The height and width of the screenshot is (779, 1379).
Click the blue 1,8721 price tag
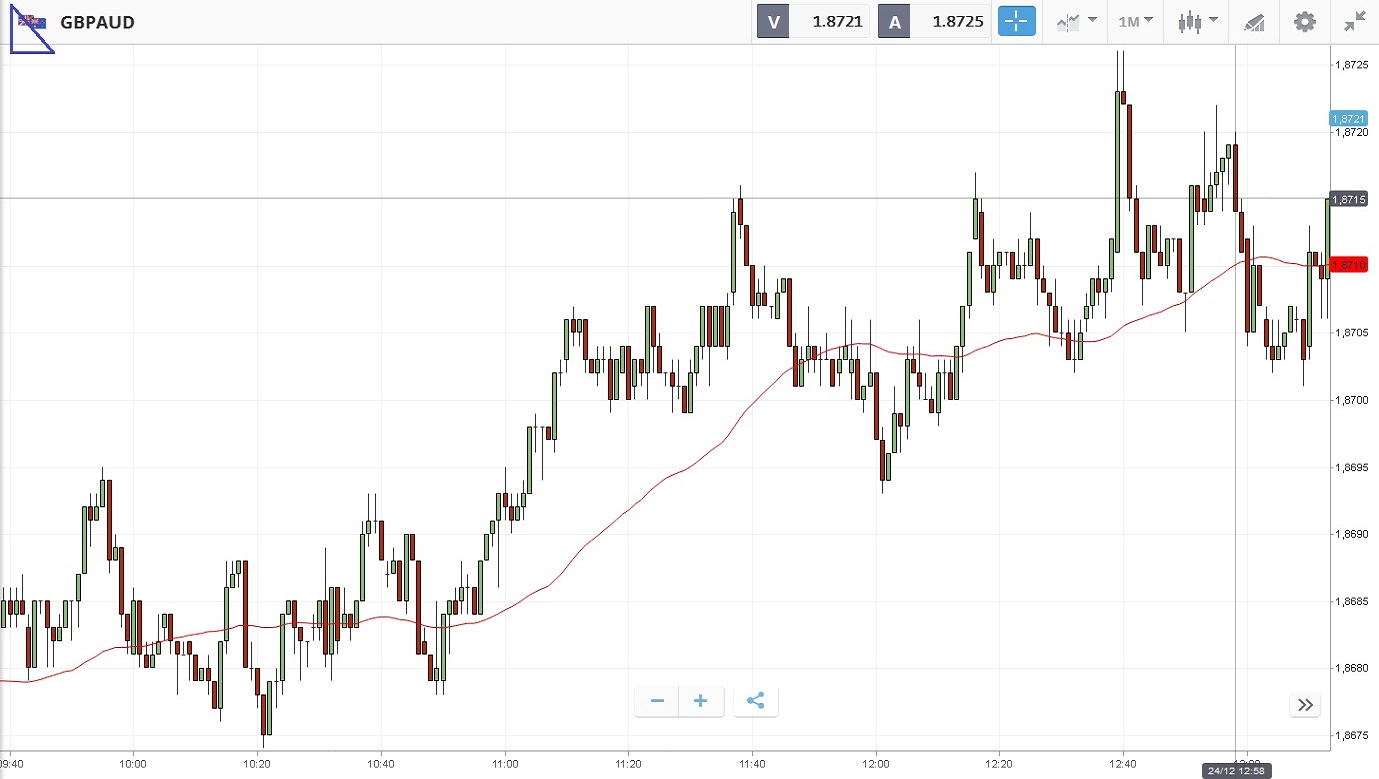1348,118
